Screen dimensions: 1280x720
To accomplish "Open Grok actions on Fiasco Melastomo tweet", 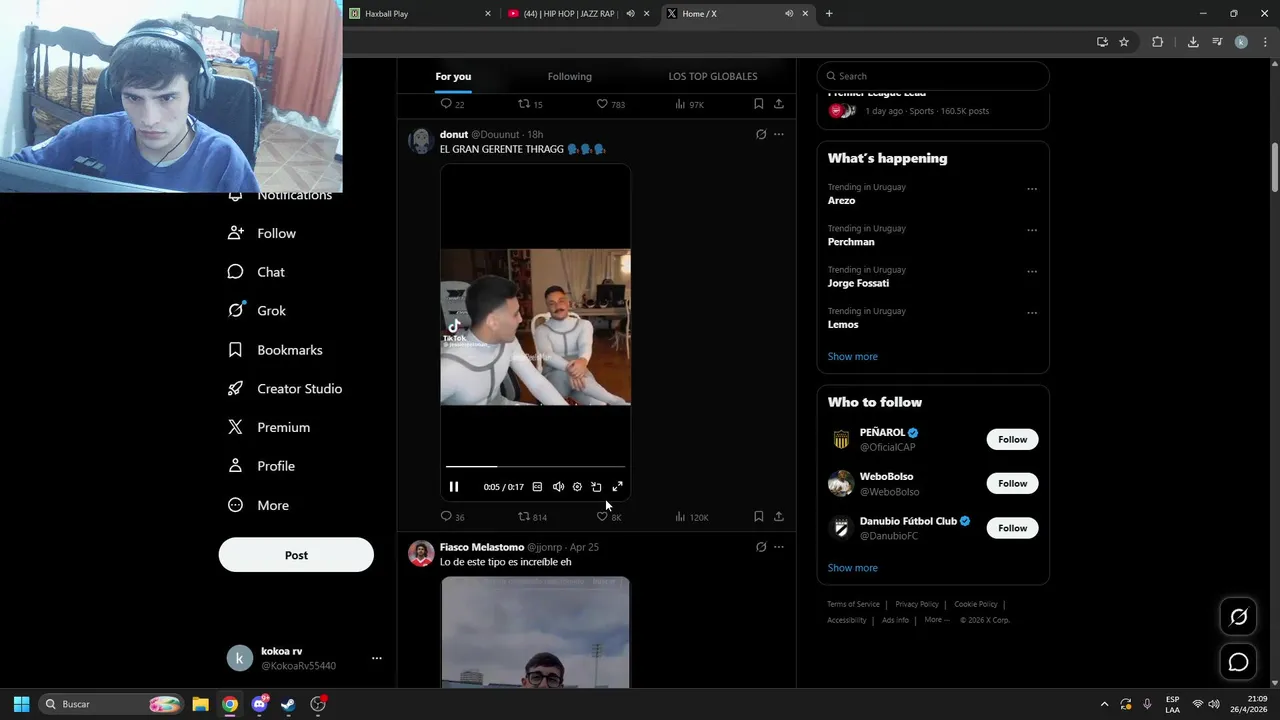I will pos(761,547).
